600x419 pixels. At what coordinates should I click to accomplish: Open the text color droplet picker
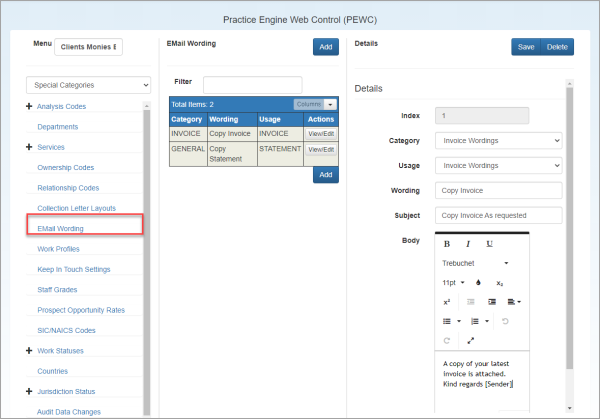coord(478,283)
